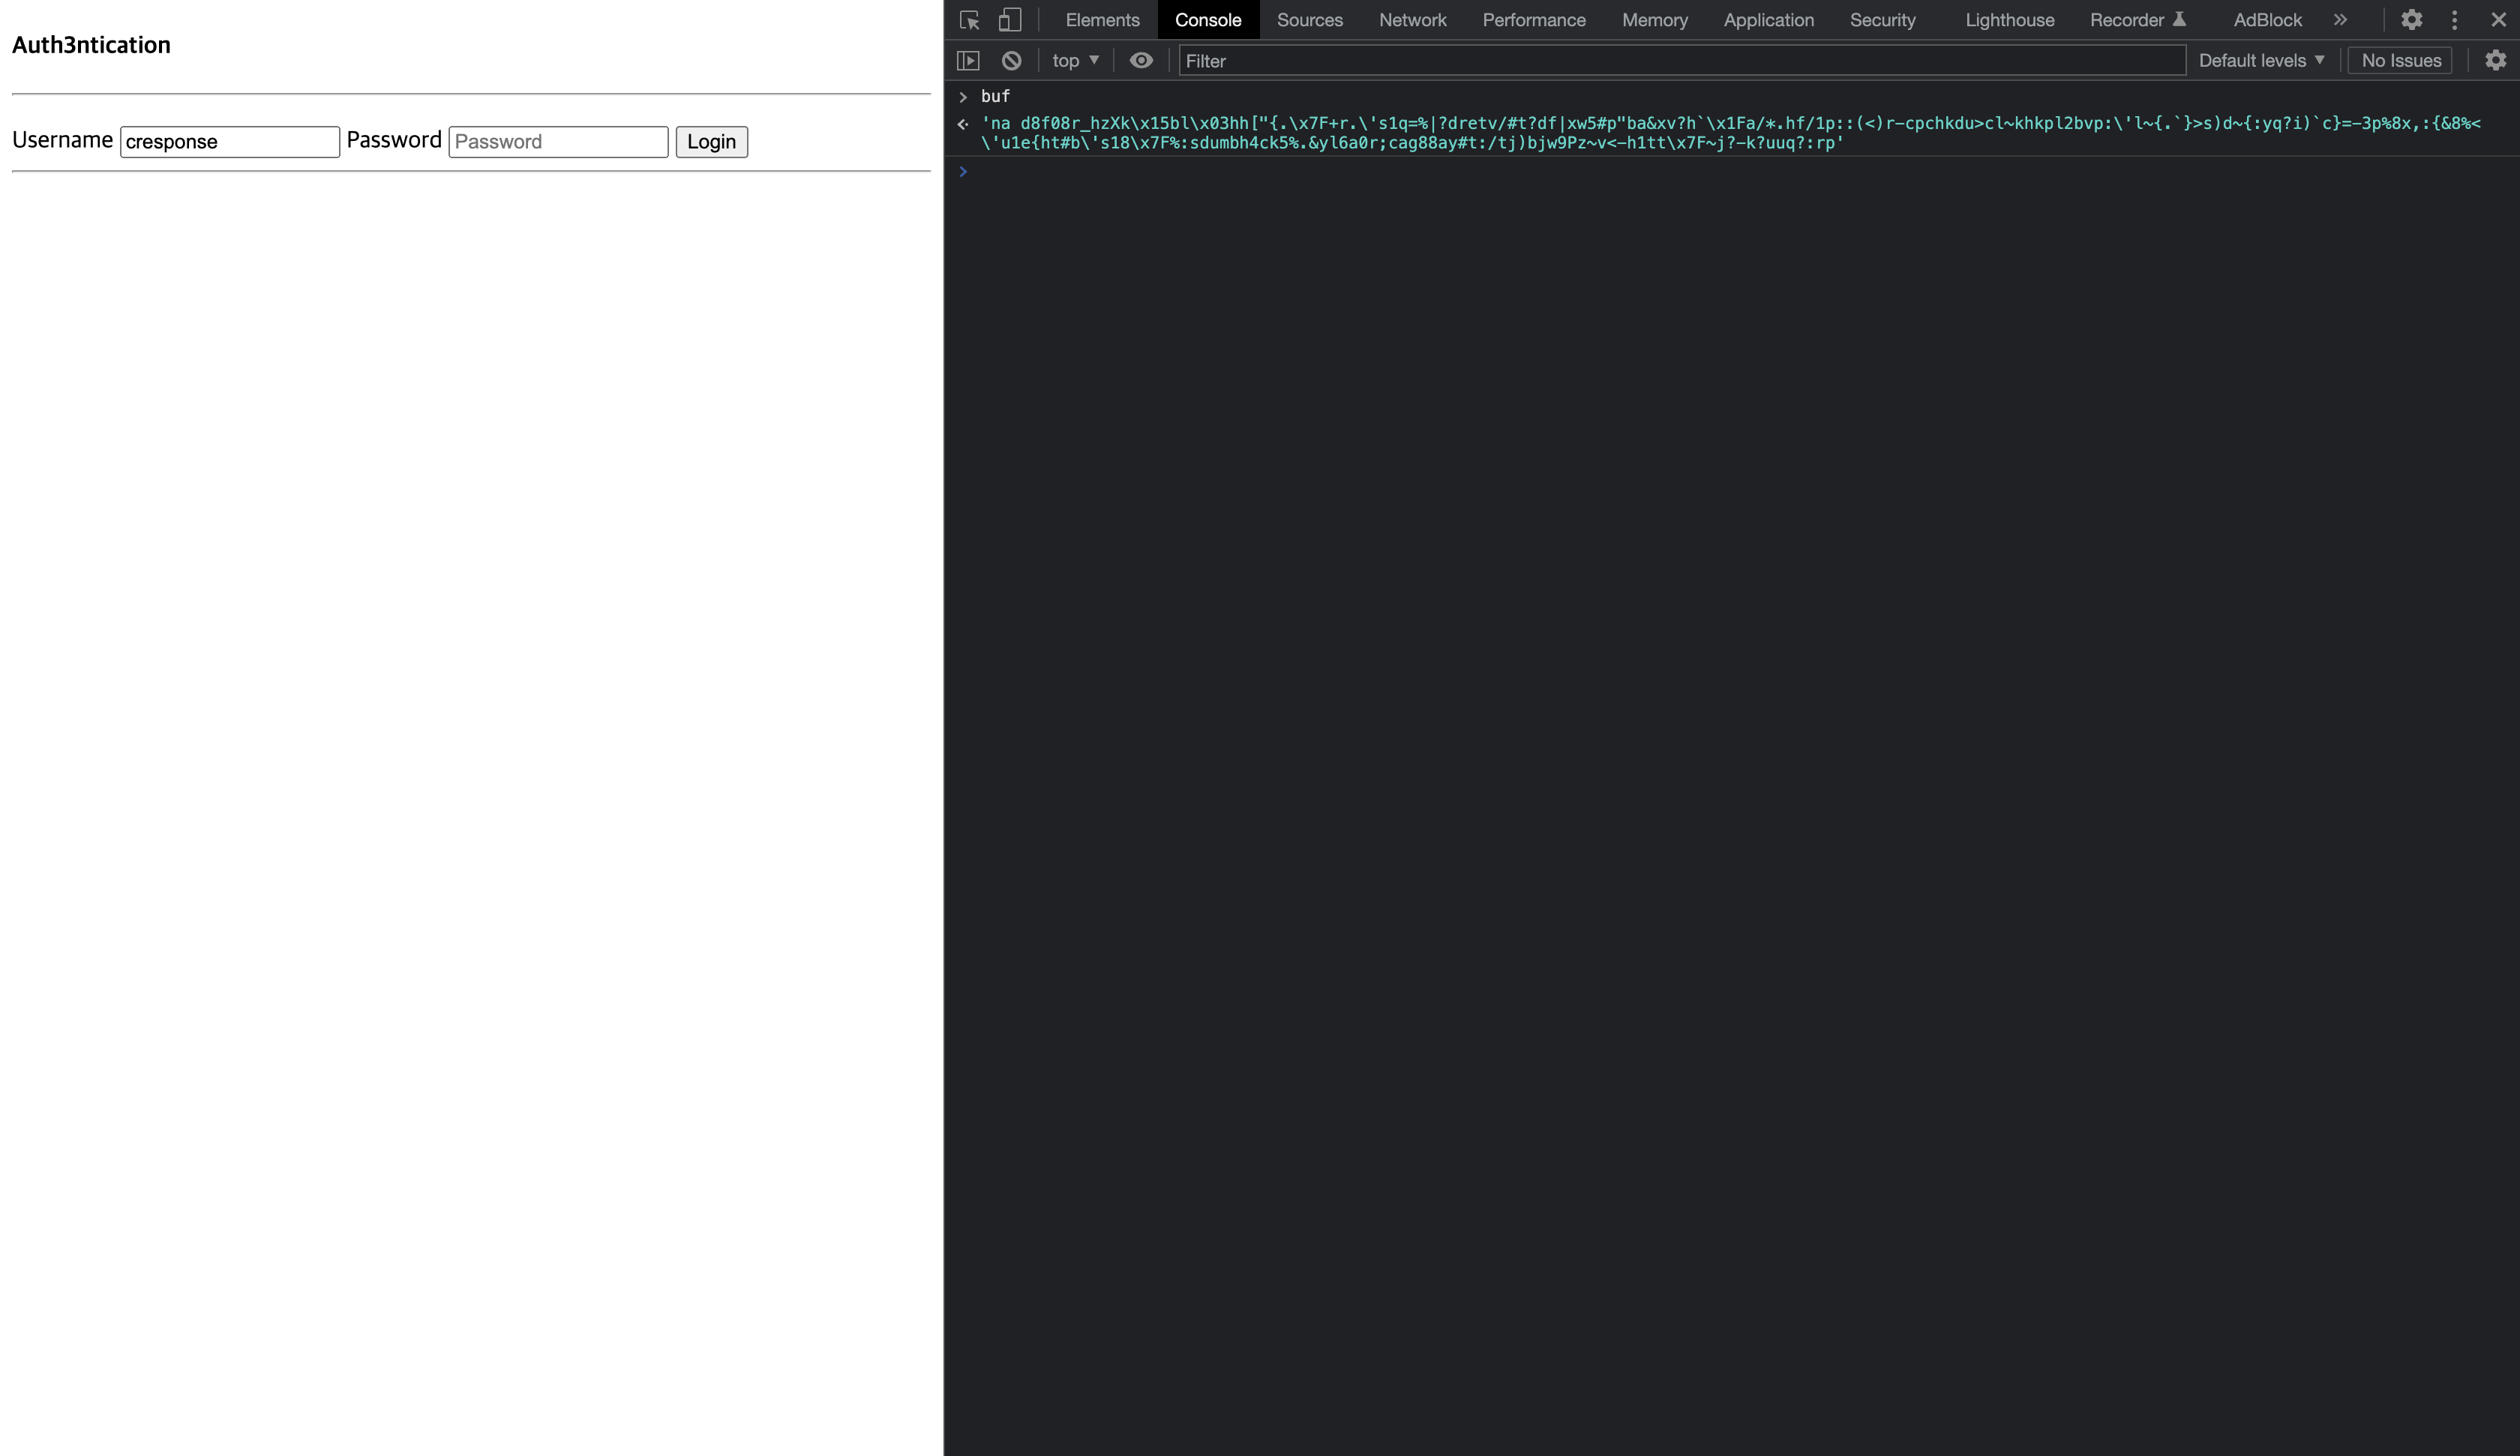This screenshot has height=1456, width=2520.
Task: Create live expression with eye icon
Action: click(x=1141, y=61)
